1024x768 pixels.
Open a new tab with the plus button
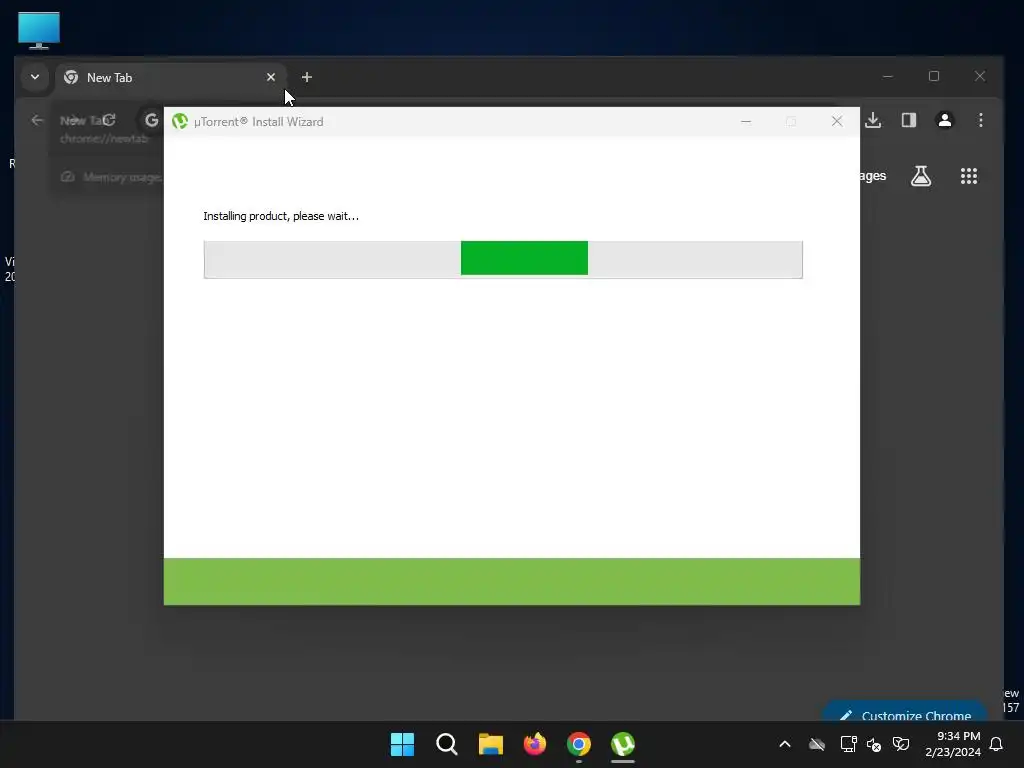click(307, 77)
